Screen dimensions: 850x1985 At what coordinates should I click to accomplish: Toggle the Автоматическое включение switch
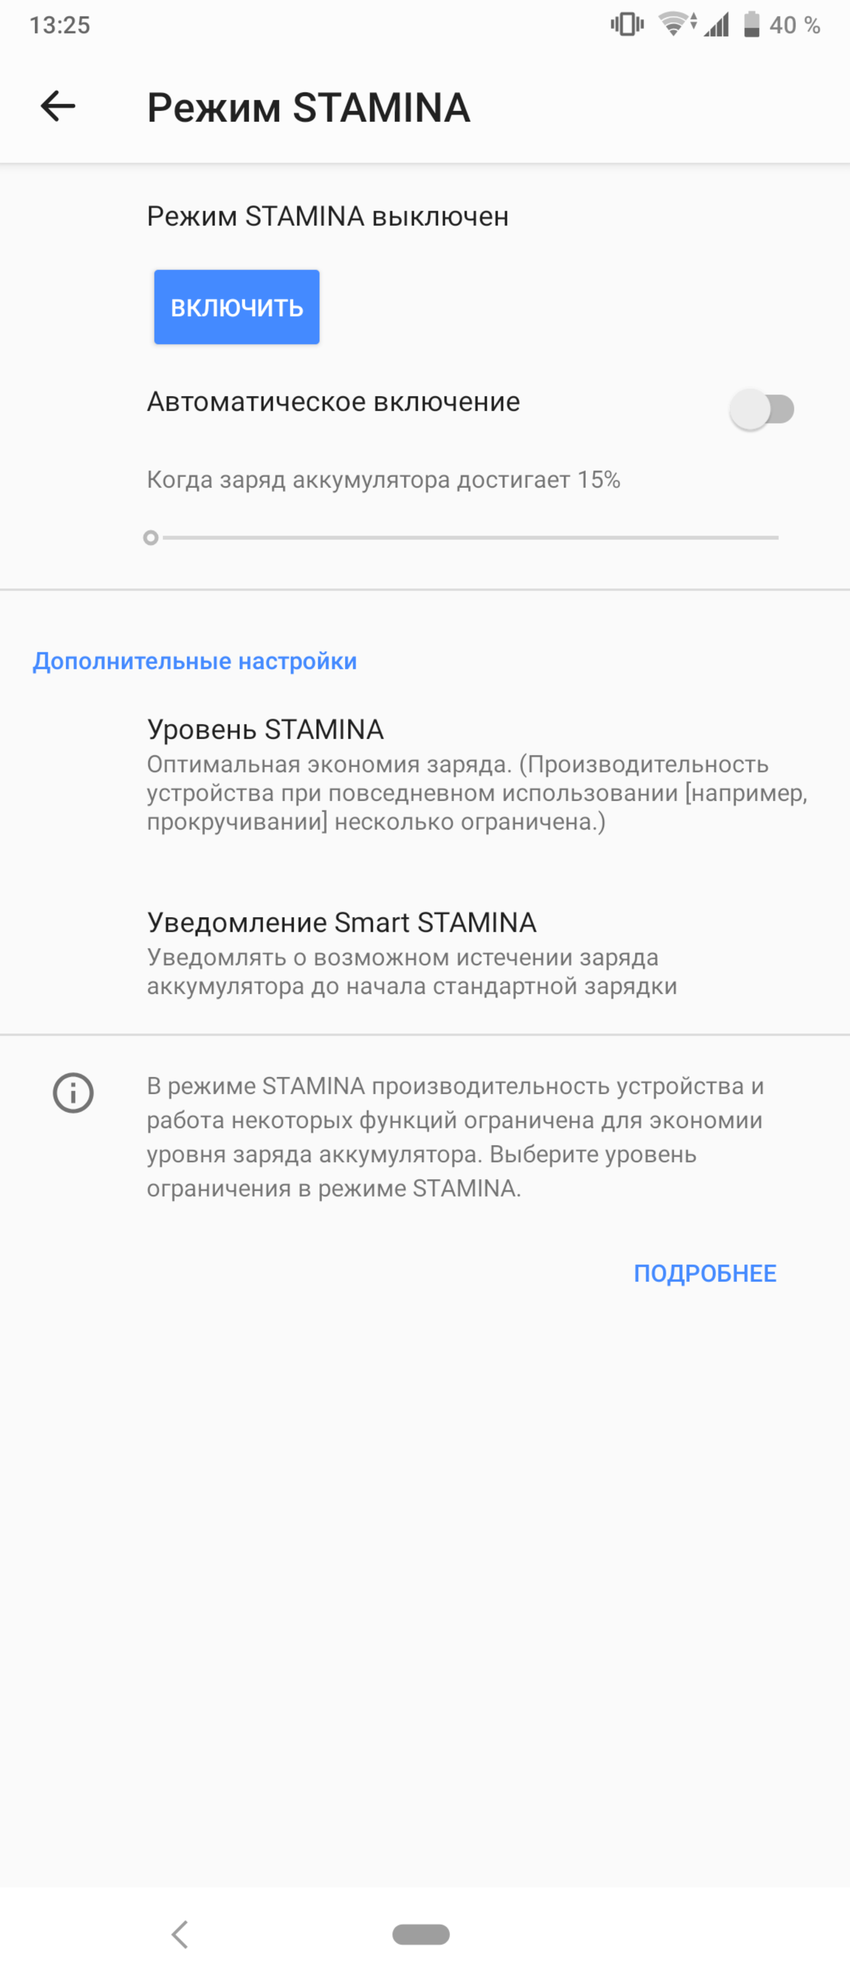point(762,409)
